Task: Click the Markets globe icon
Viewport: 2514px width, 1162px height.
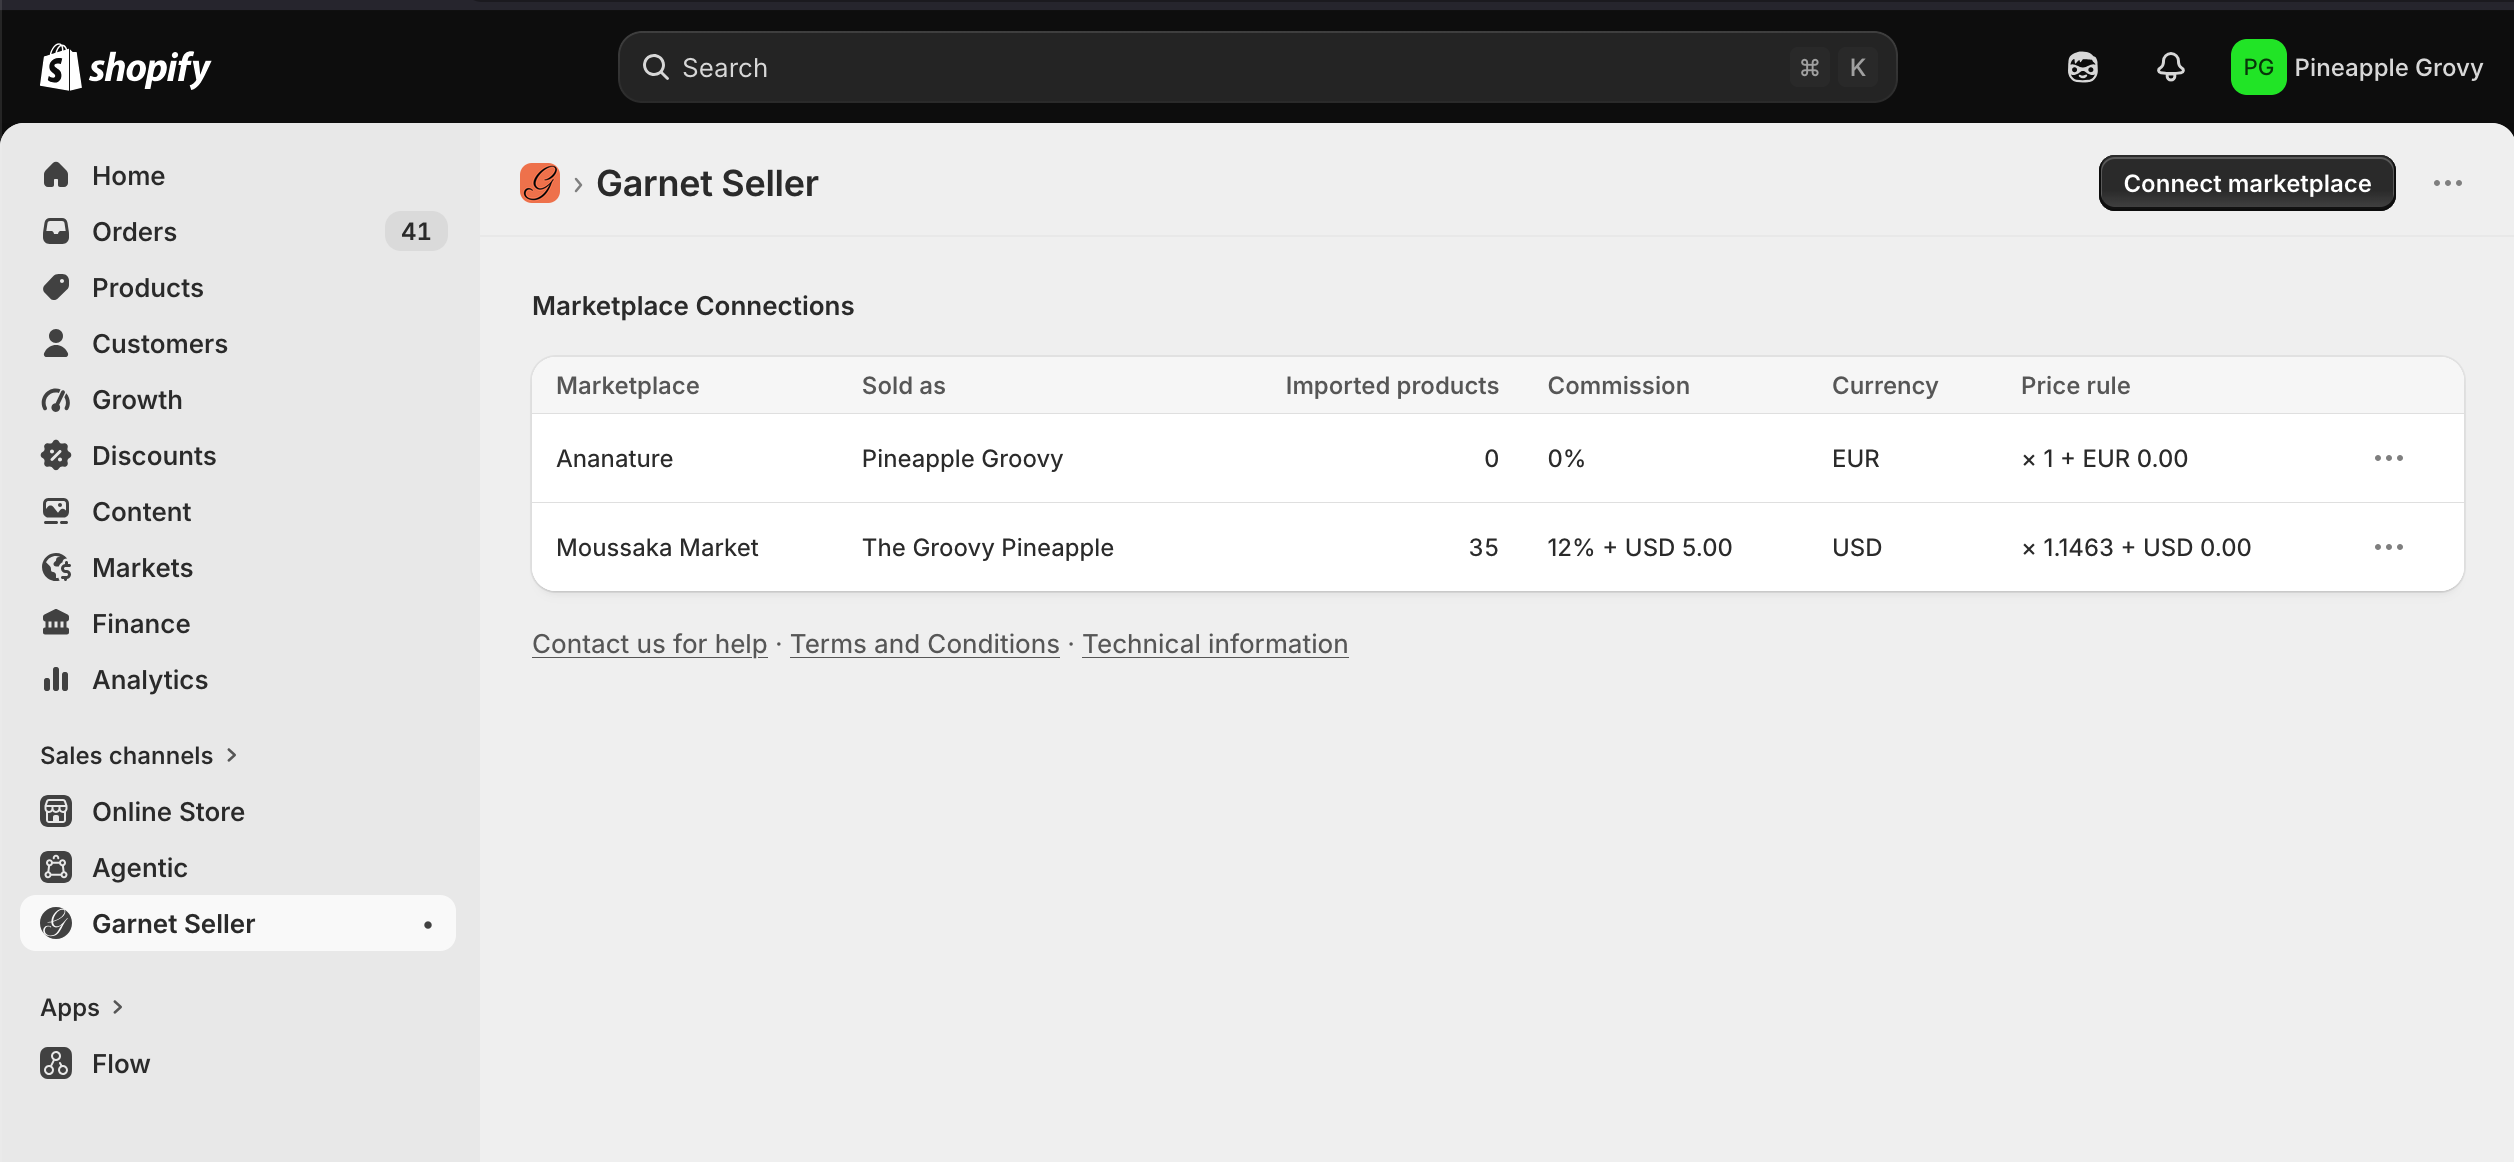Action: point(56,567)
